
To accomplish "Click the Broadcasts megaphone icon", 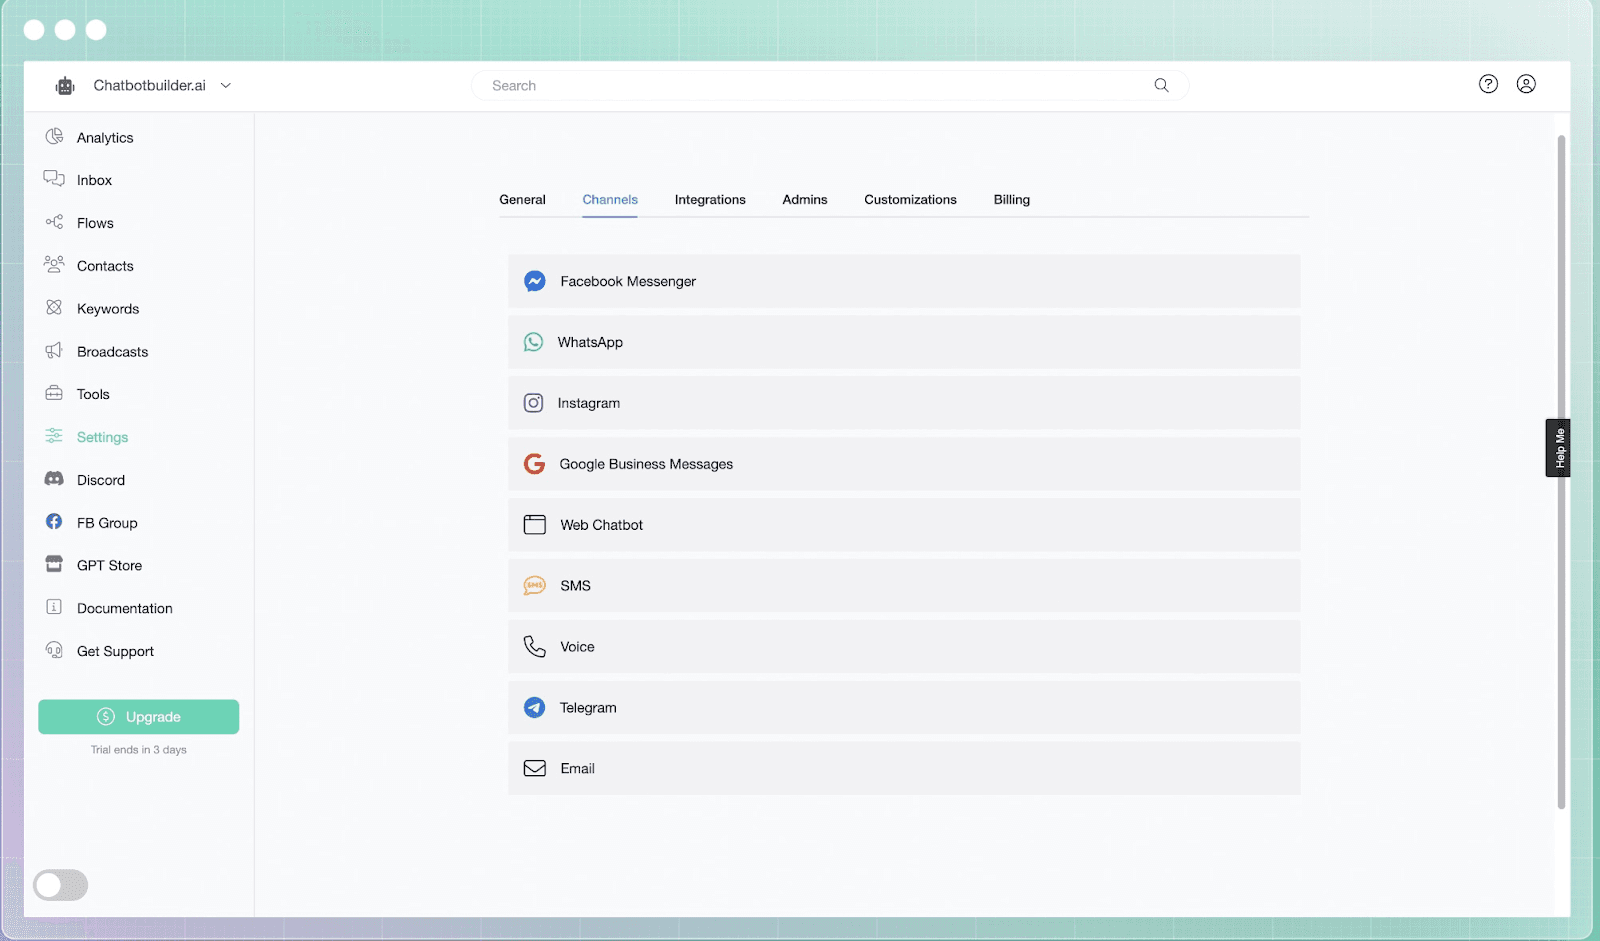I will coord(54,351).
